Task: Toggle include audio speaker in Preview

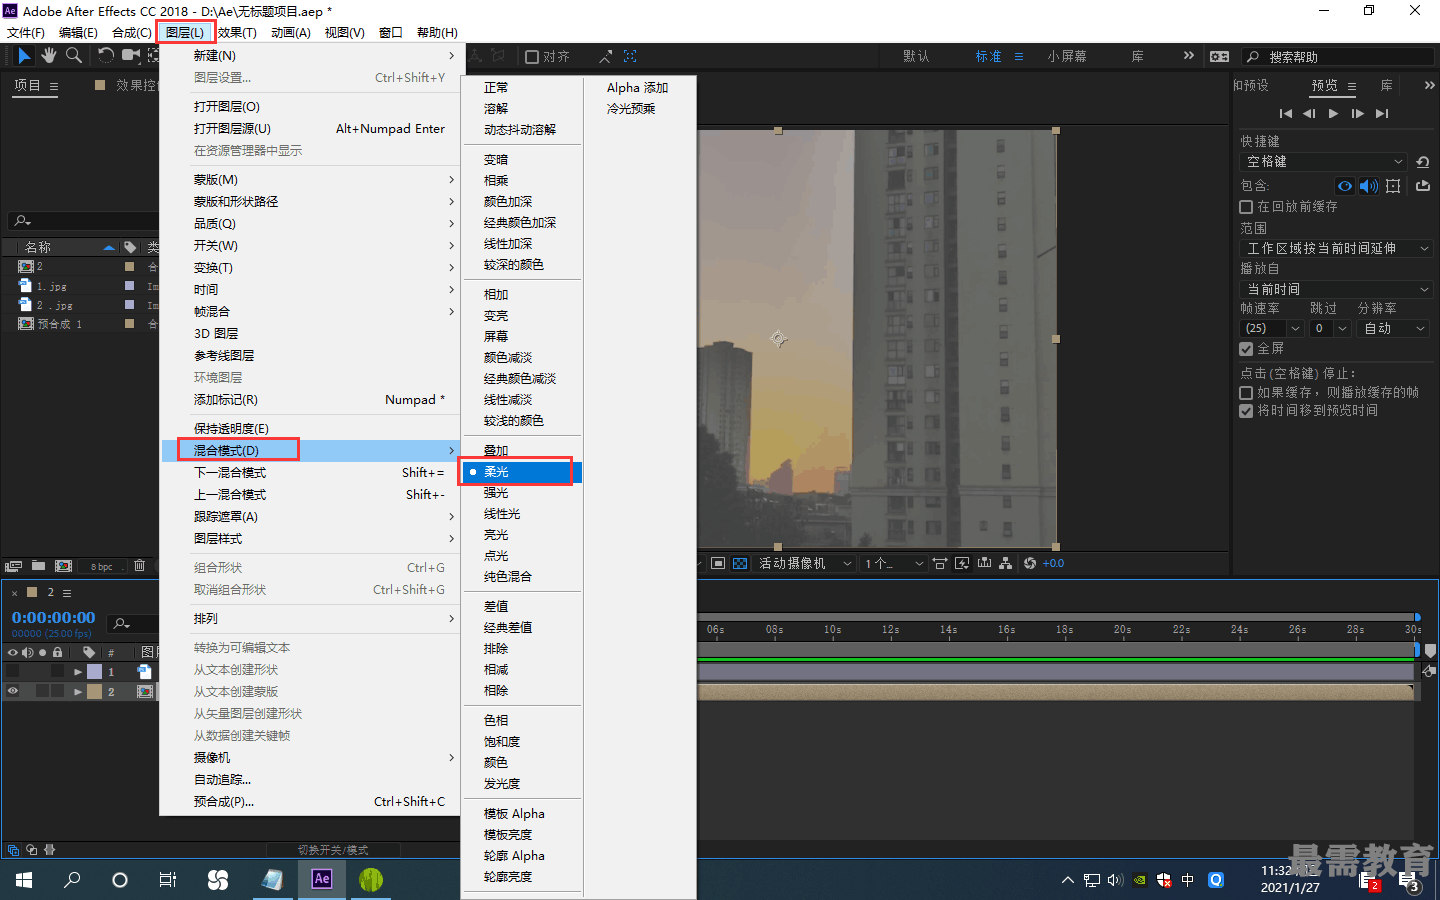Action: [1368, 186]
